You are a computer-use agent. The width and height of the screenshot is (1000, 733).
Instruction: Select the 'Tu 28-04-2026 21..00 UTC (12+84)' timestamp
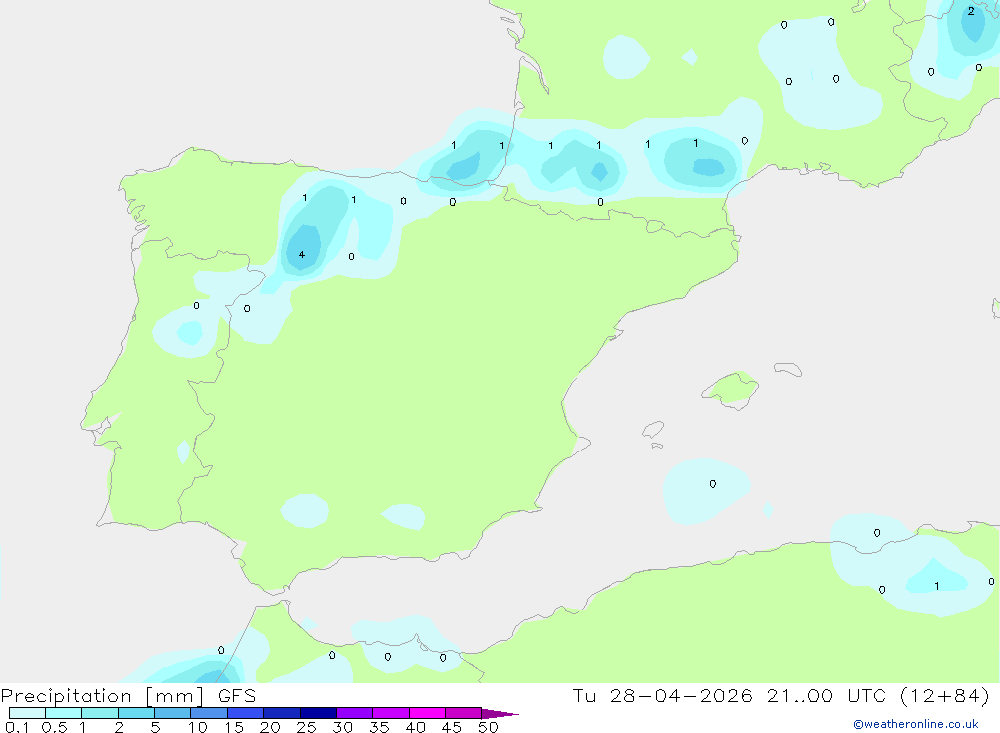click(x=781, y=696)
